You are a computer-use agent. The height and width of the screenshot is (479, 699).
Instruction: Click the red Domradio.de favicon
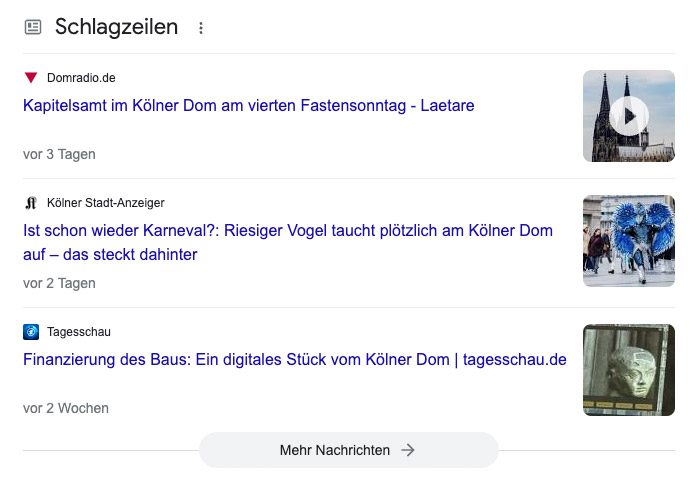(31, 78)
